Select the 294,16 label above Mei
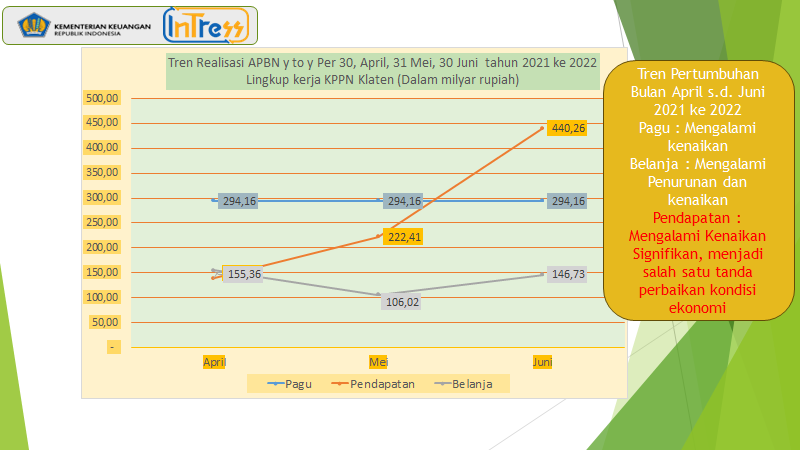This screenshot has height=450, width=800. (404, 201)
